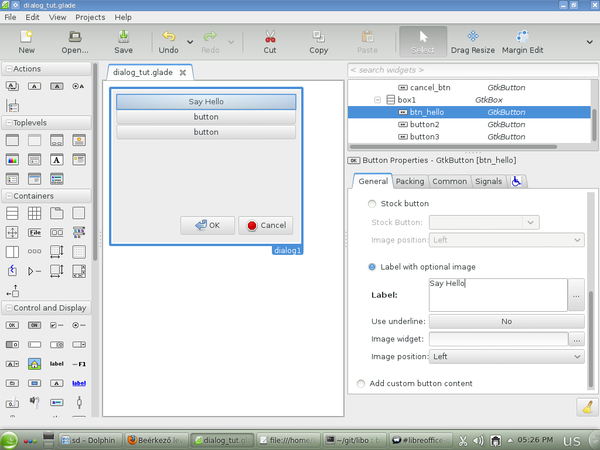Toggle the Use underline 'No' button
Screen dimensions: 600x450
click(507, 321)
